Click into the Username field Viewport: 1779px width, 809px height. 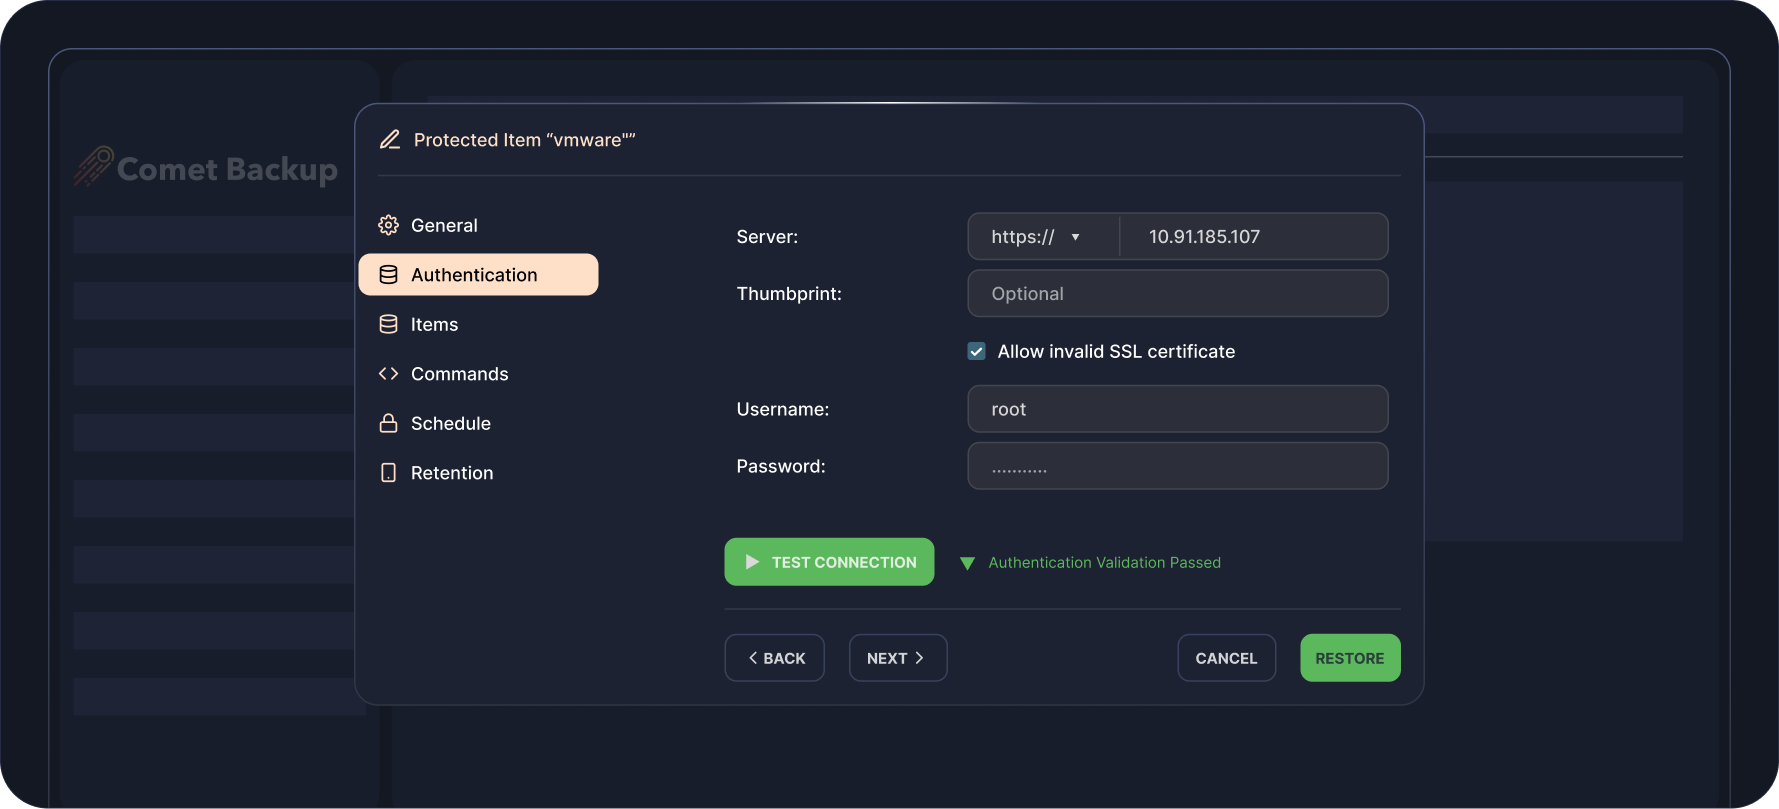click(x=1177, y=410)
